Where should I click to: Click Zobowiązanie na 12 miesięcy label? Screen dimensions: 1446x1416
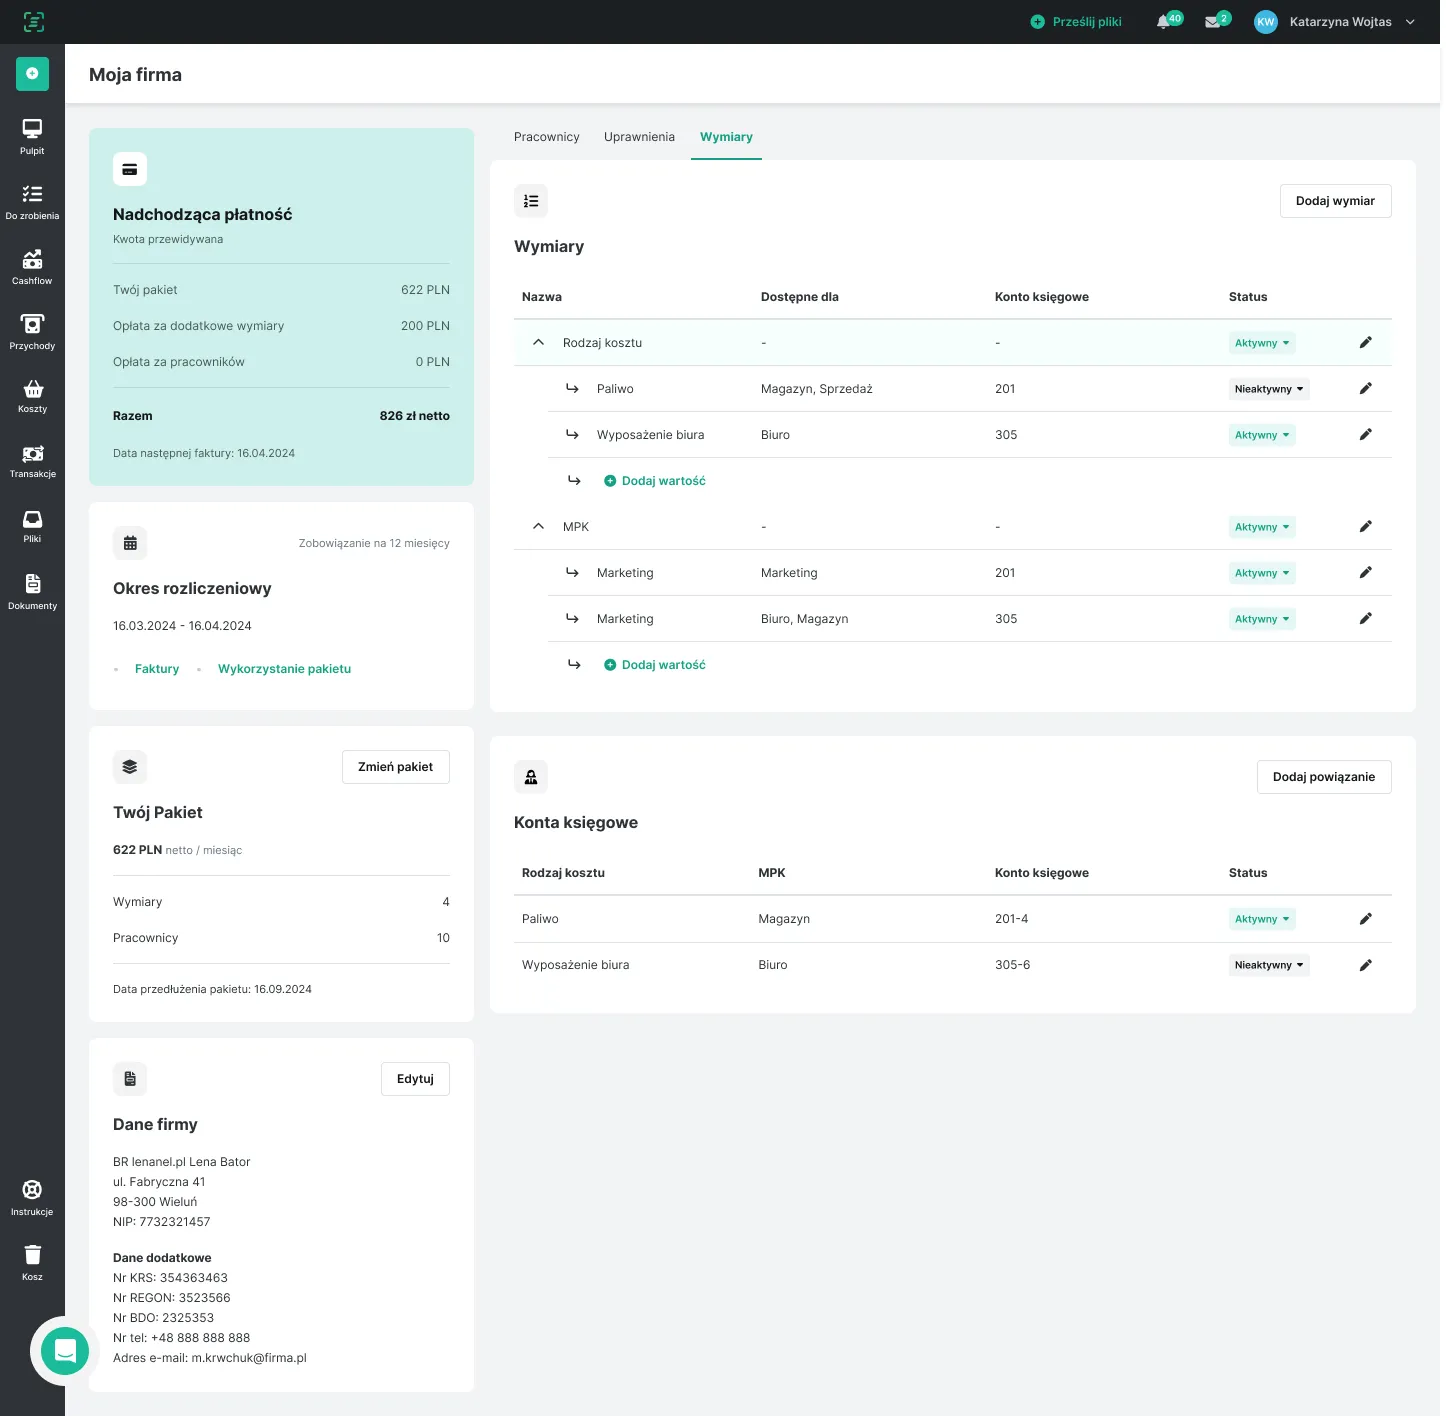pos(374,544)
